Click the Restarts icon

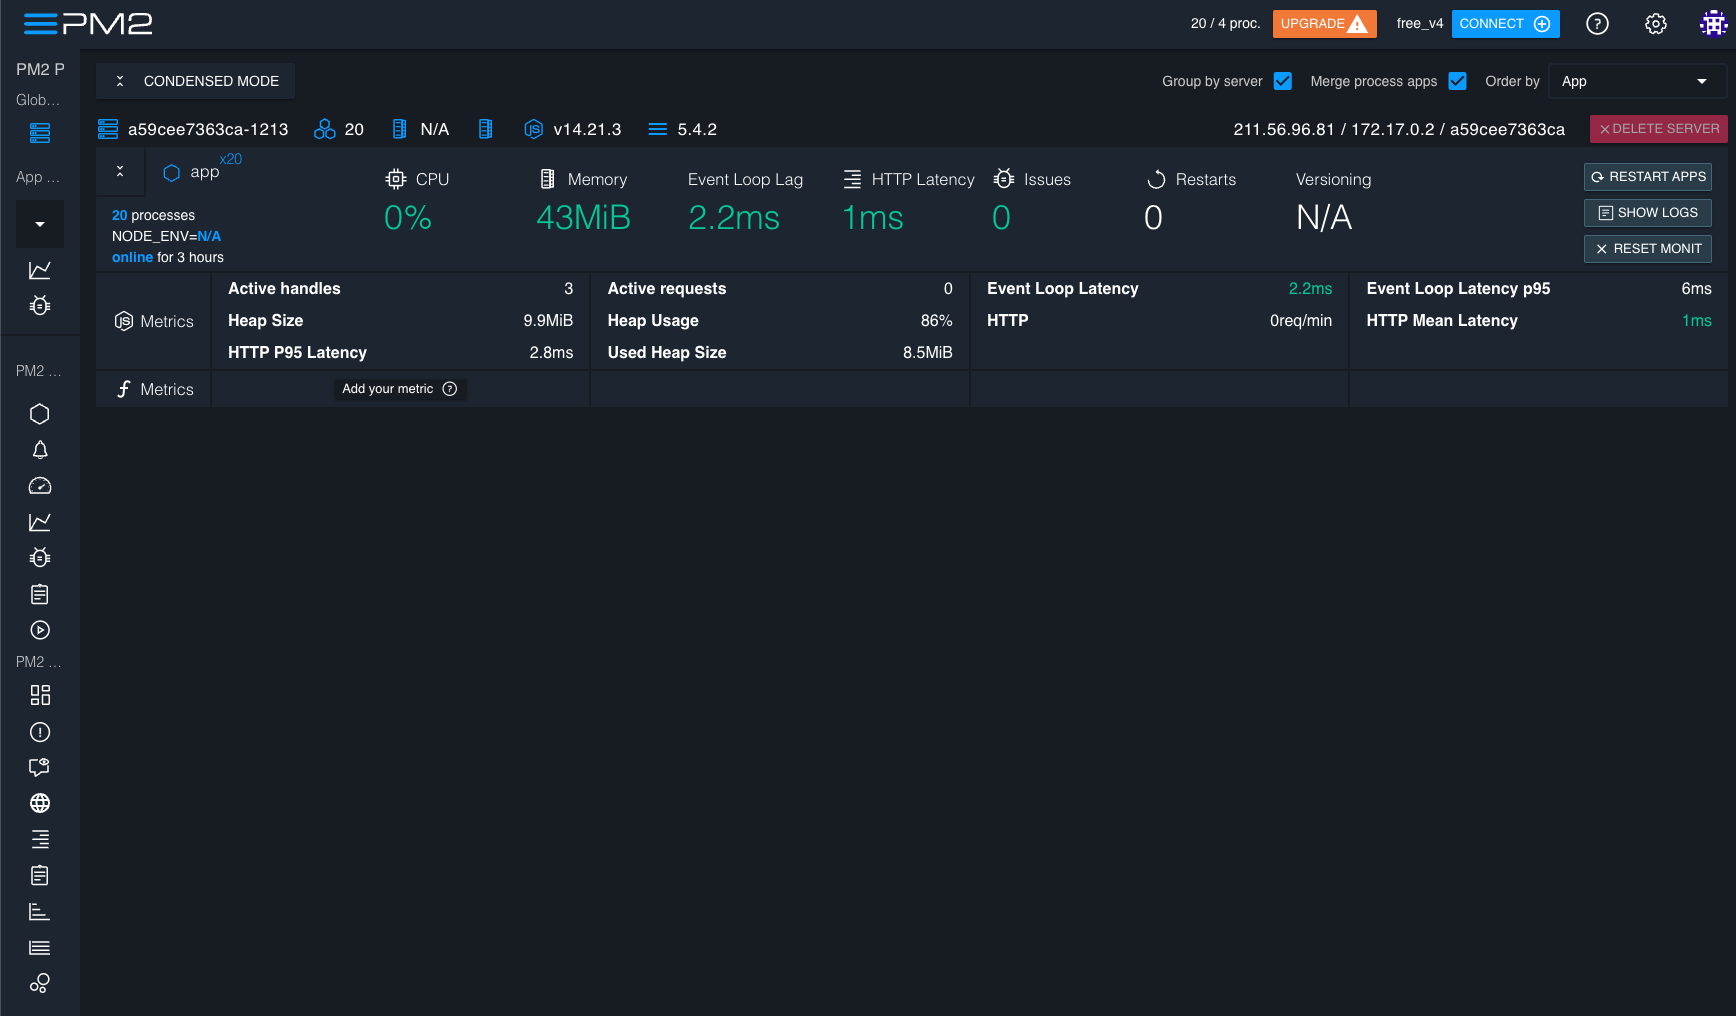1156,179
